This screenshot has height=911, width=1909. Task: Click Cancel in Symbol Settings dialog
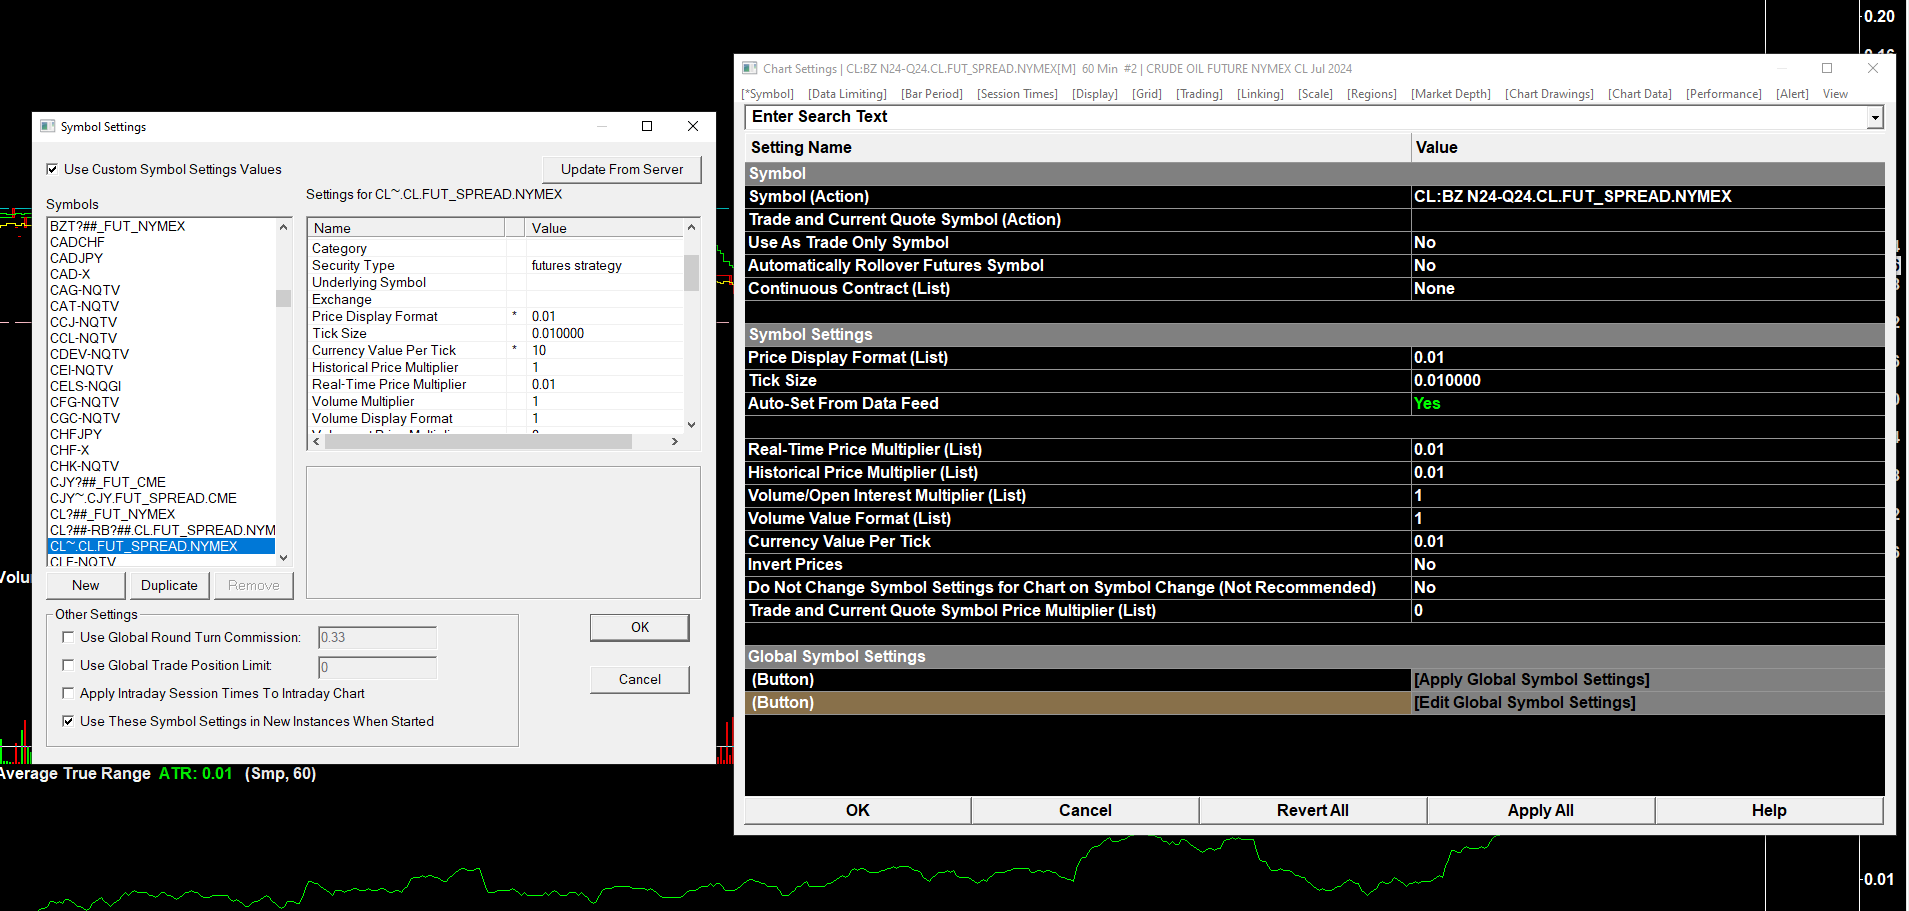point(640,679)
